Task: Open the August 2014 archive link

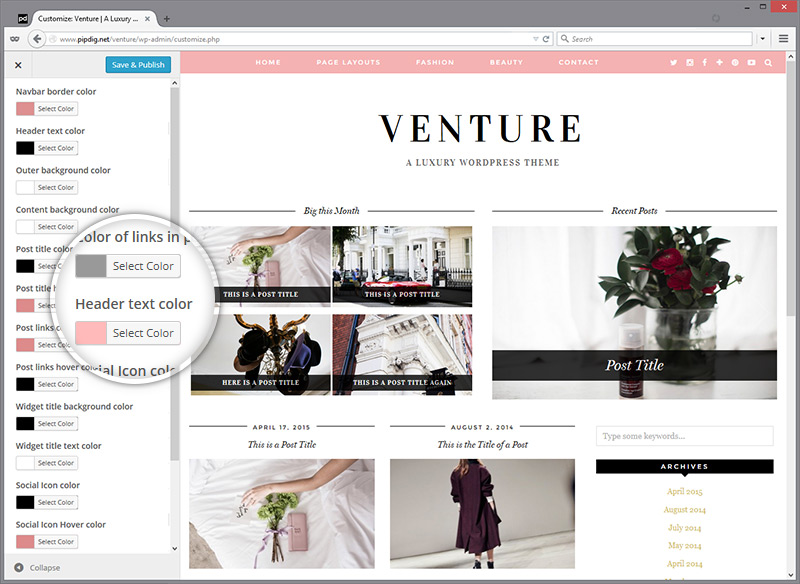Action: [x=685, y=510]
